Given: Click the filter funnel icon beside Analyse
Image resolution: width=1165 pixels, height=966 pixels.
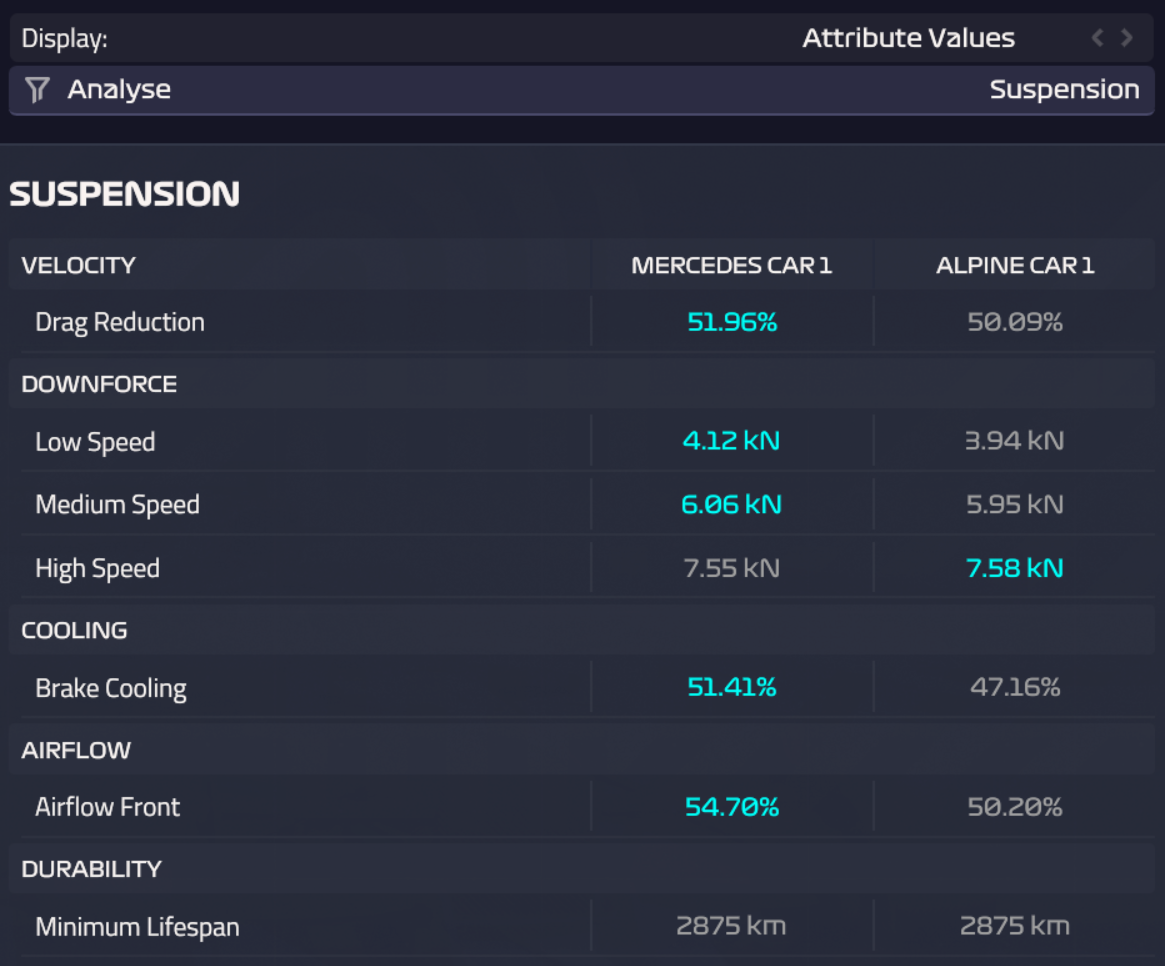Looking at the screenshot, I should [x=37, y=90].
